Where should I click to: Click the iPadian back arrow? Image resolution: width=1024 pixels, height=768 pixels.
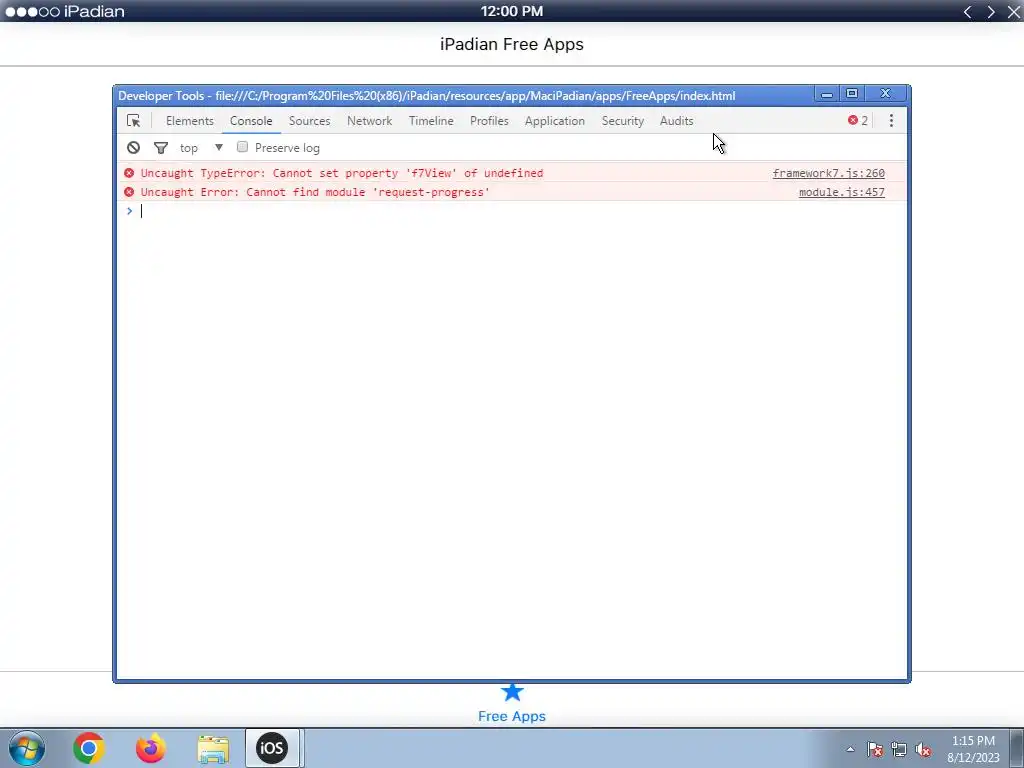[968, 12]
